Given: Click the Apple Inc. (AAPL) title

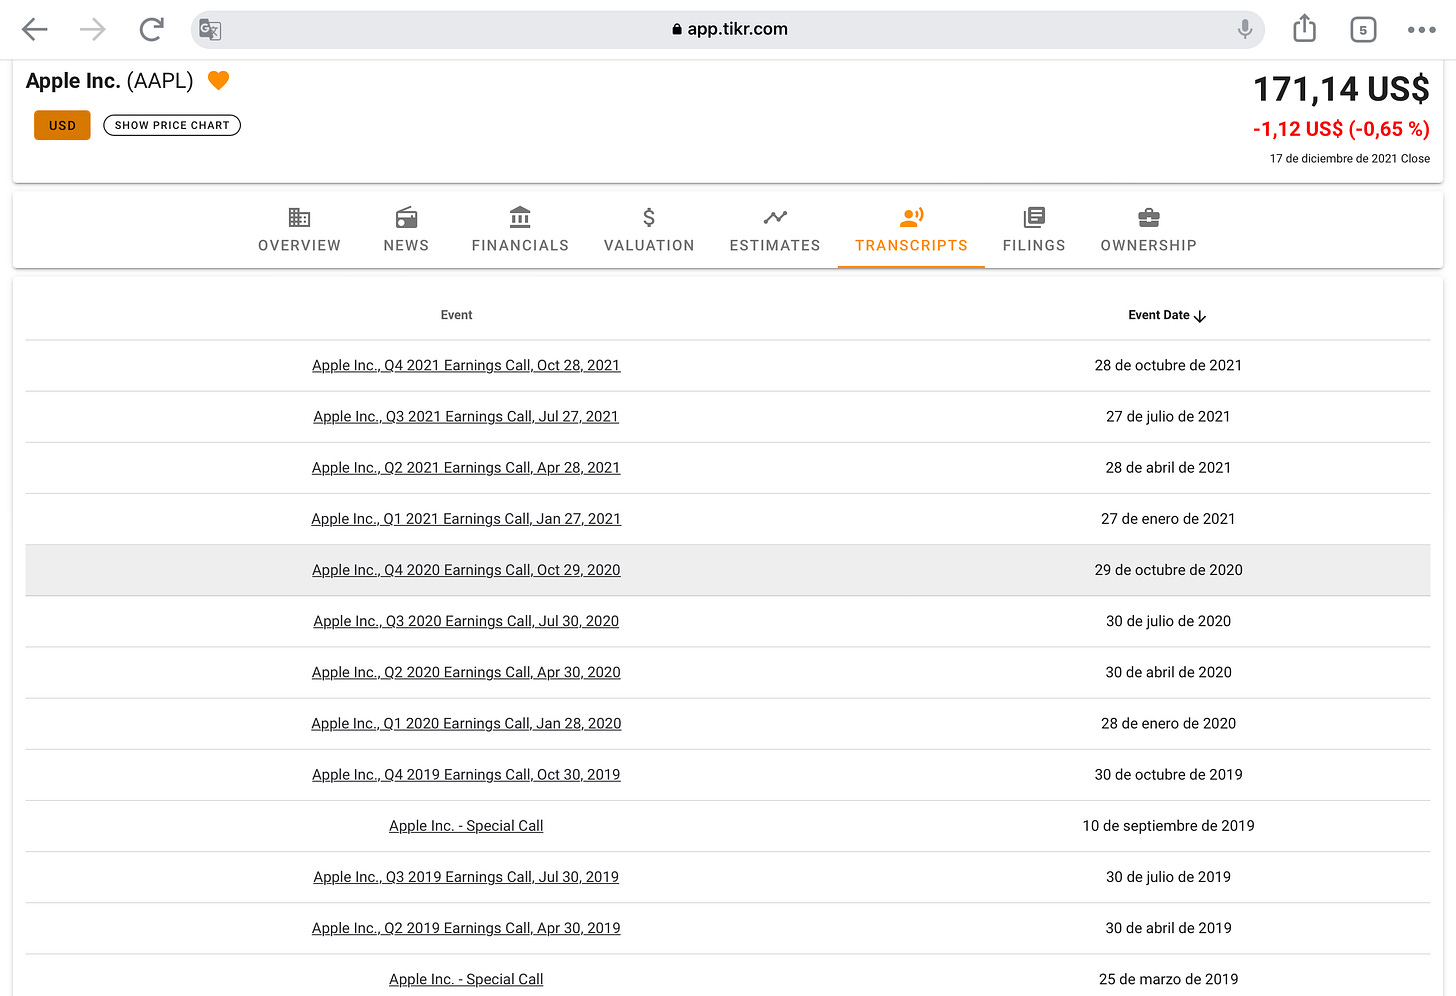Looking at the screenshot, I should click(x=109, y=81).
